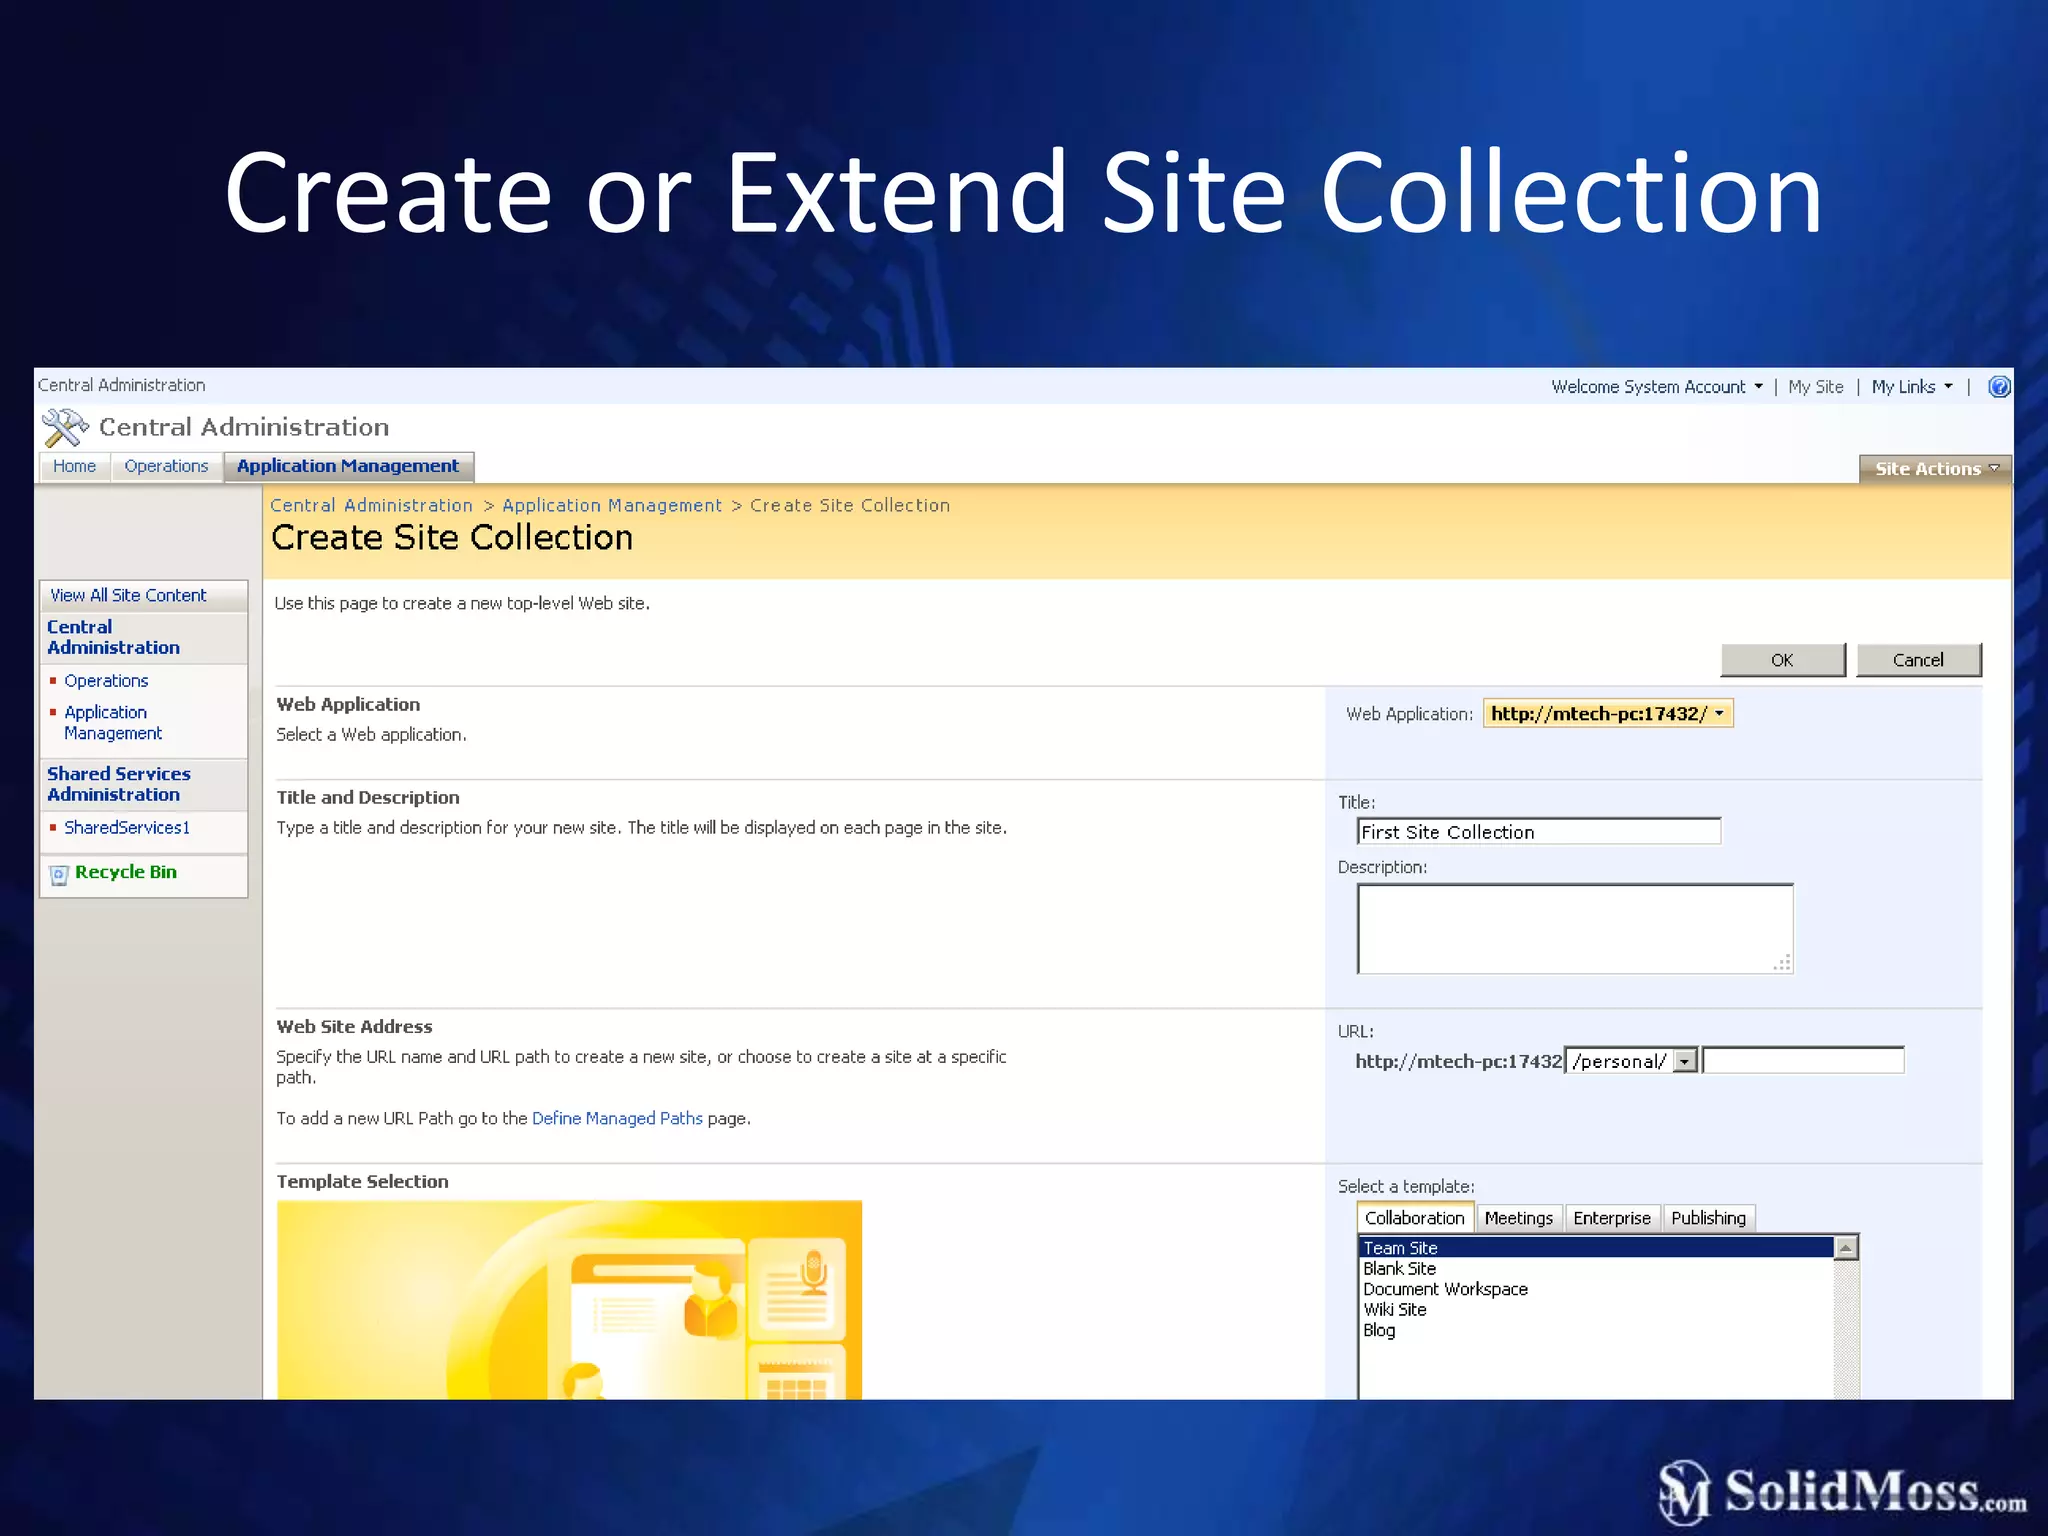Click the template preview image
The image size is (2048, 1536).
[569, 1298]
